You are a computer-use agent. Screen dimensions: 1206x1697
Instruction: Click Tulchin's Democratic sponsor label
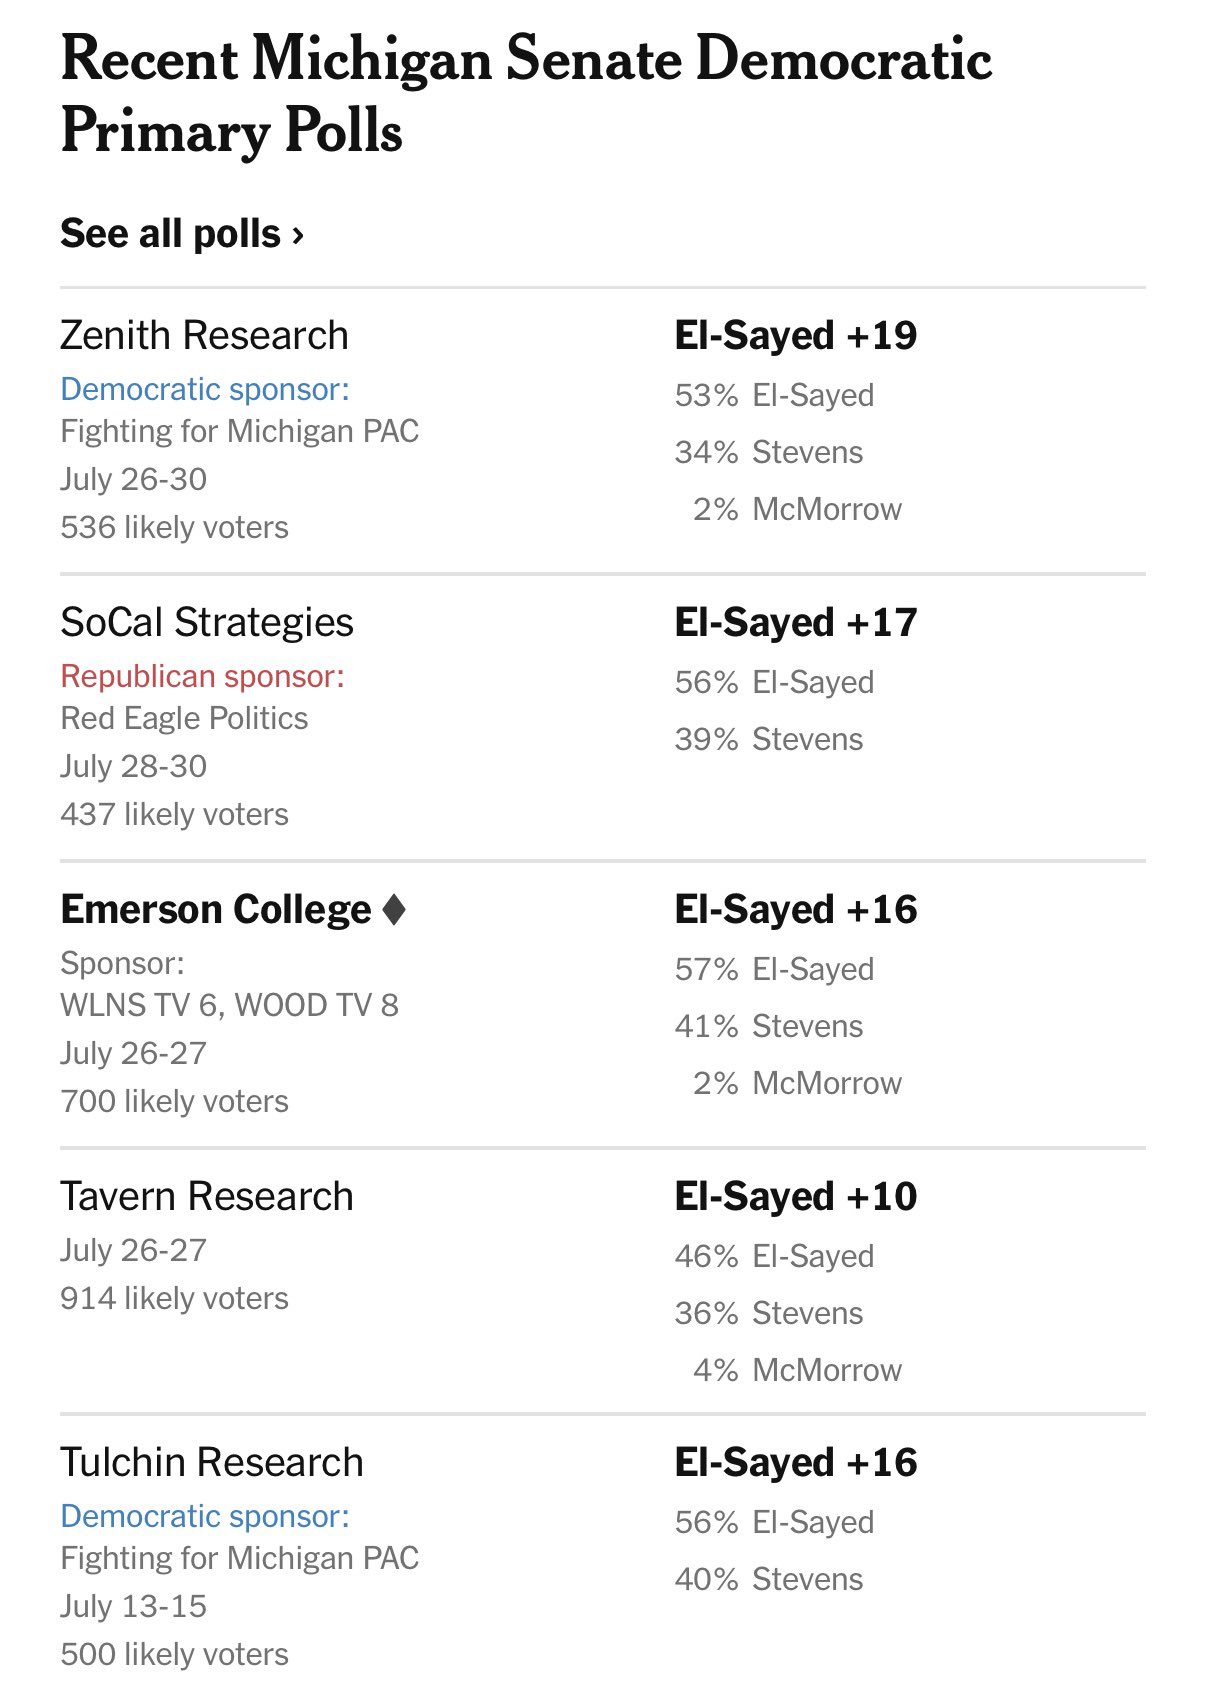point(205,1516)
